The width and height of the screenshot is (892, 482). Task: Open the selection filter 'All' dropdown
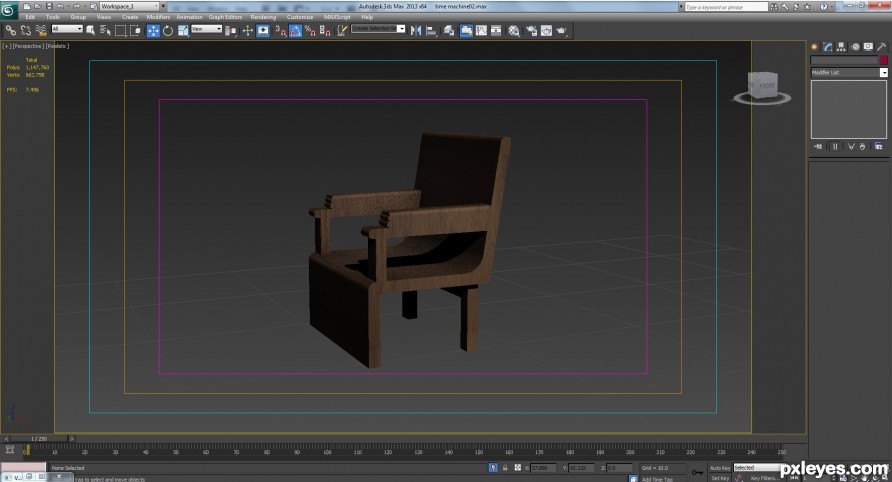coord(67,29)
